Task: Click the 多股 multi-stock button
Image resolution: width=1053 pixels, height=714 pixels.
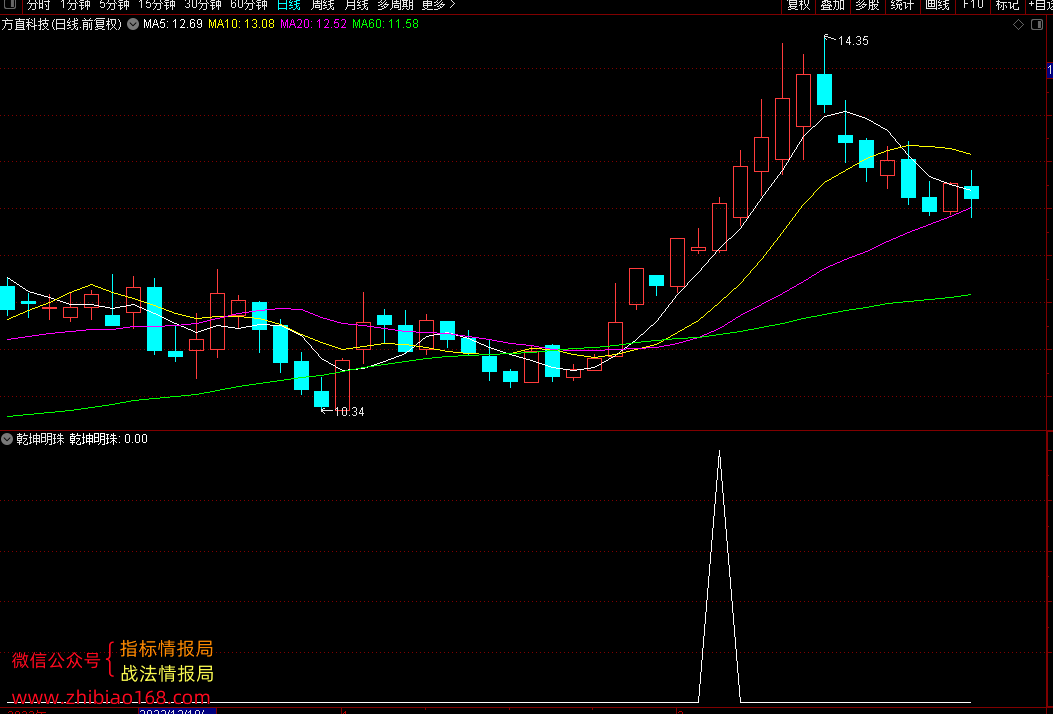Action: tap(867, 5)
